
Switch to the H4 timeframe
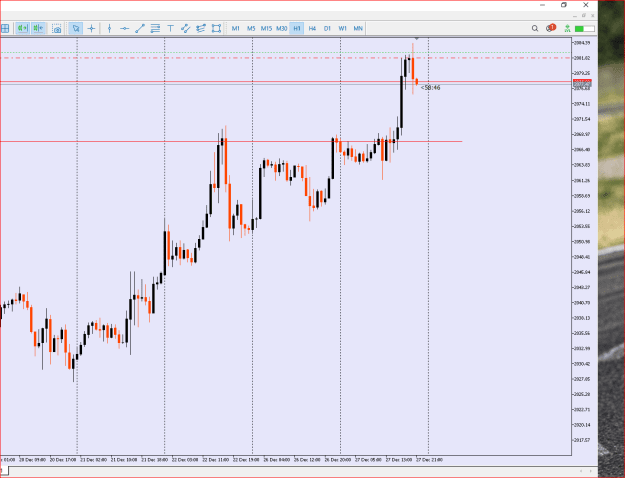pos(312,28)
